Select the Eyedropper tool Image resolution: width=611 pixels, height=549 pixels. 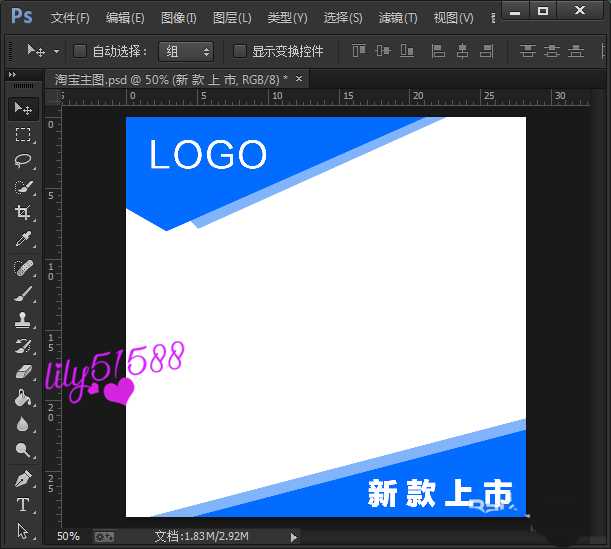(23, 239)
